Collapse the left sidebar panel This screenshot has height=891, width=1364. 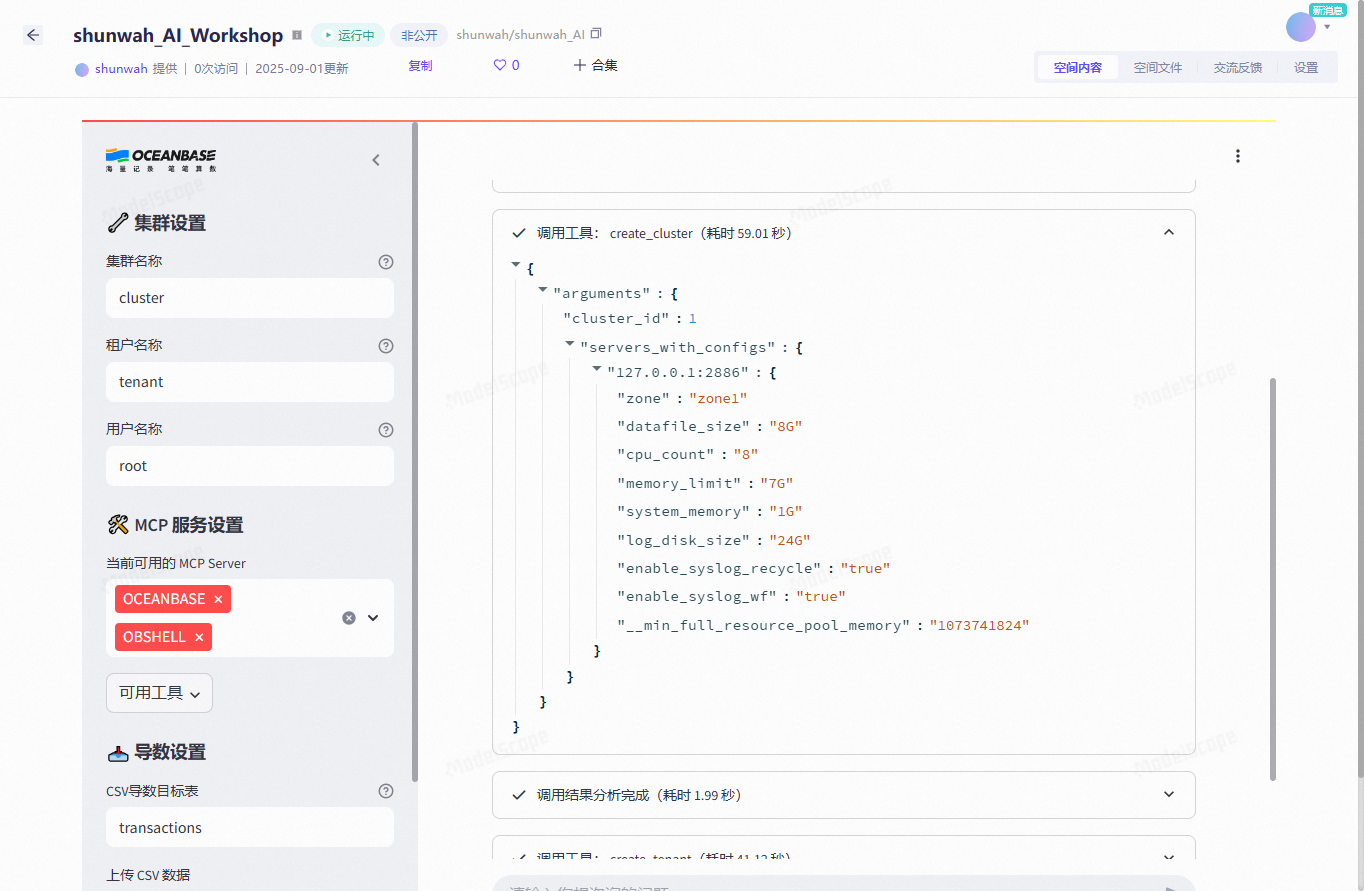tap(376, 160)
